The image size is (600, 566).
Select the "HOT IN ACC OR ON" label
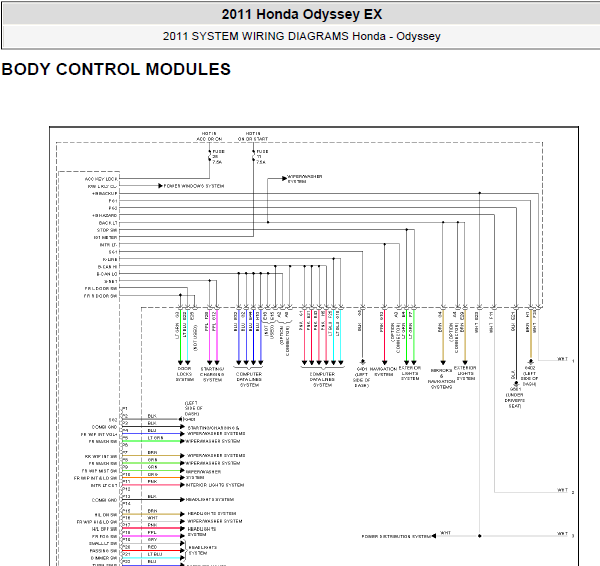pos(209,137)
